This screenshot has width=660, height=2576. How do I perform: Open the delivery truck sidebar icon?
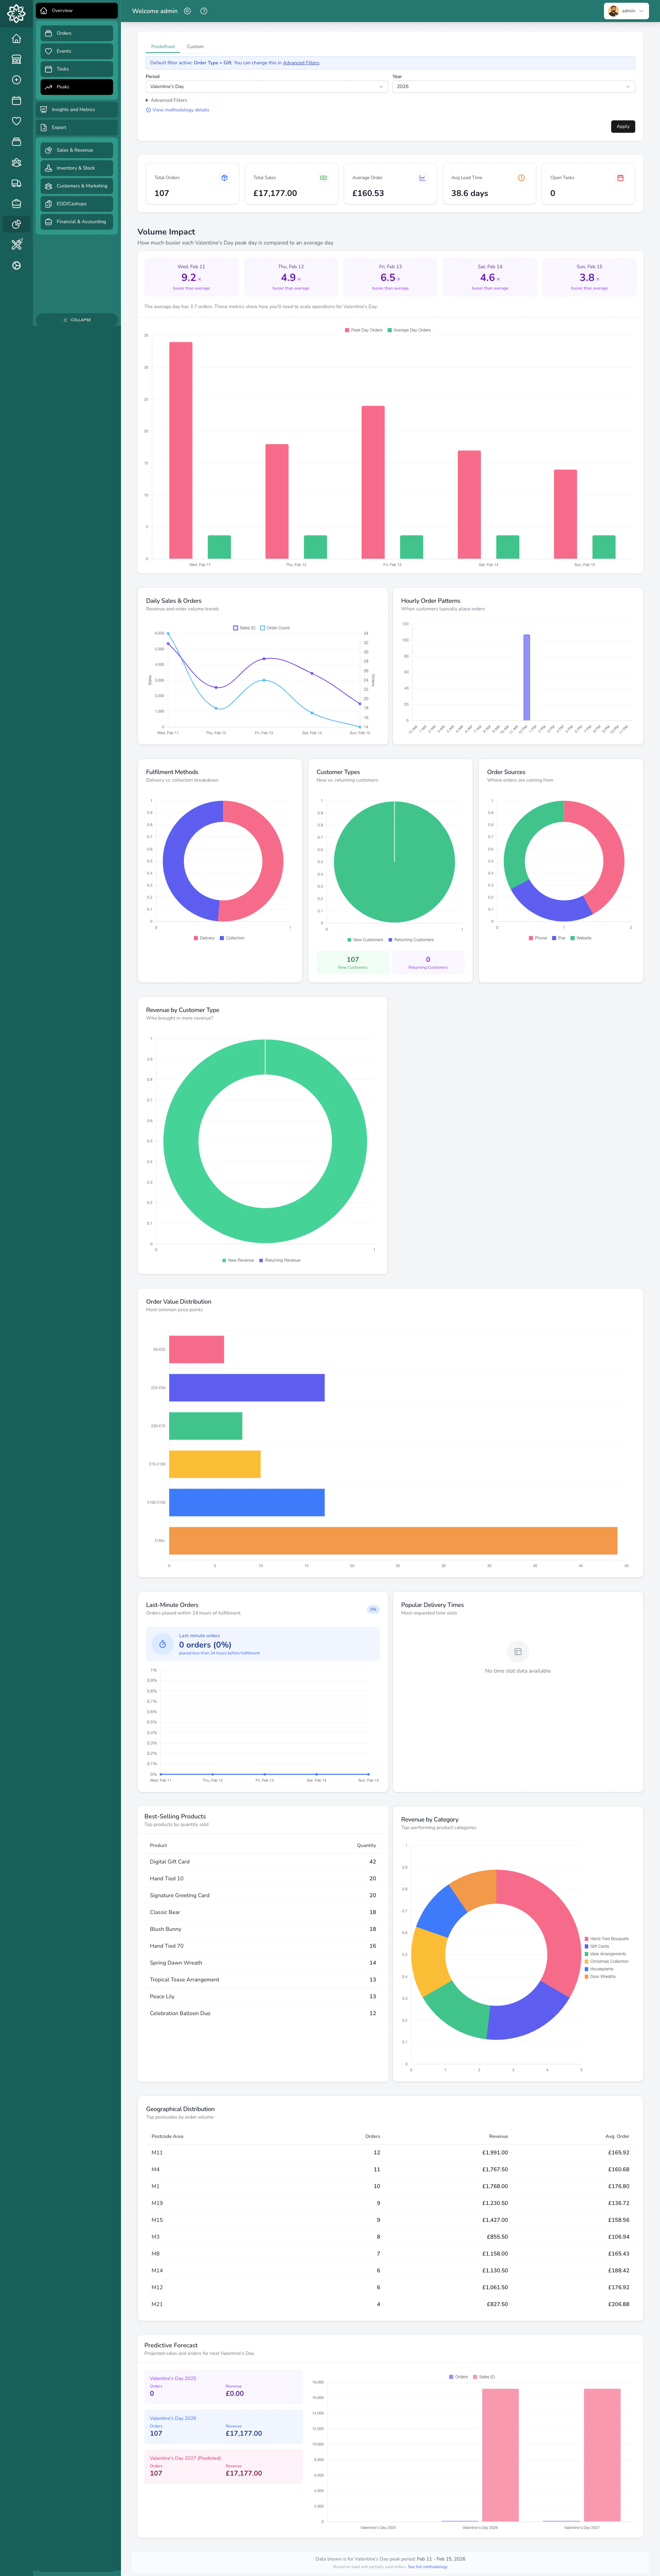pos(16,183)
